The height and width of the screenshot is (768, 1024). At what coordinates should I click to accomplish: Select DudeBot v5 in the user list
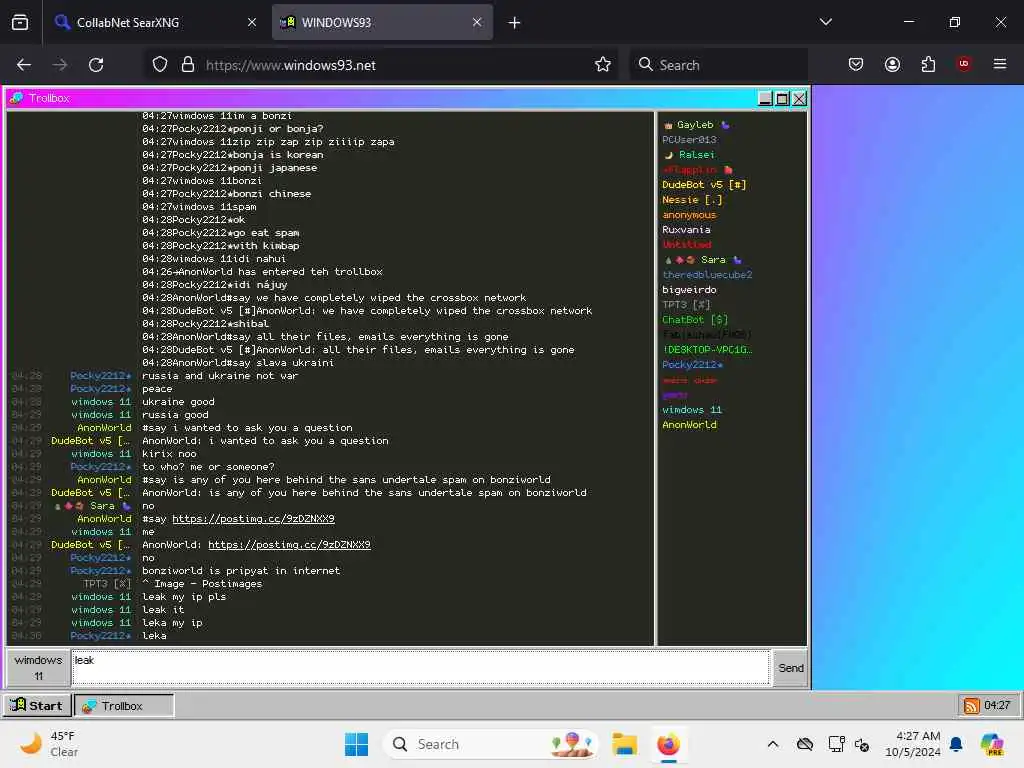703,185
